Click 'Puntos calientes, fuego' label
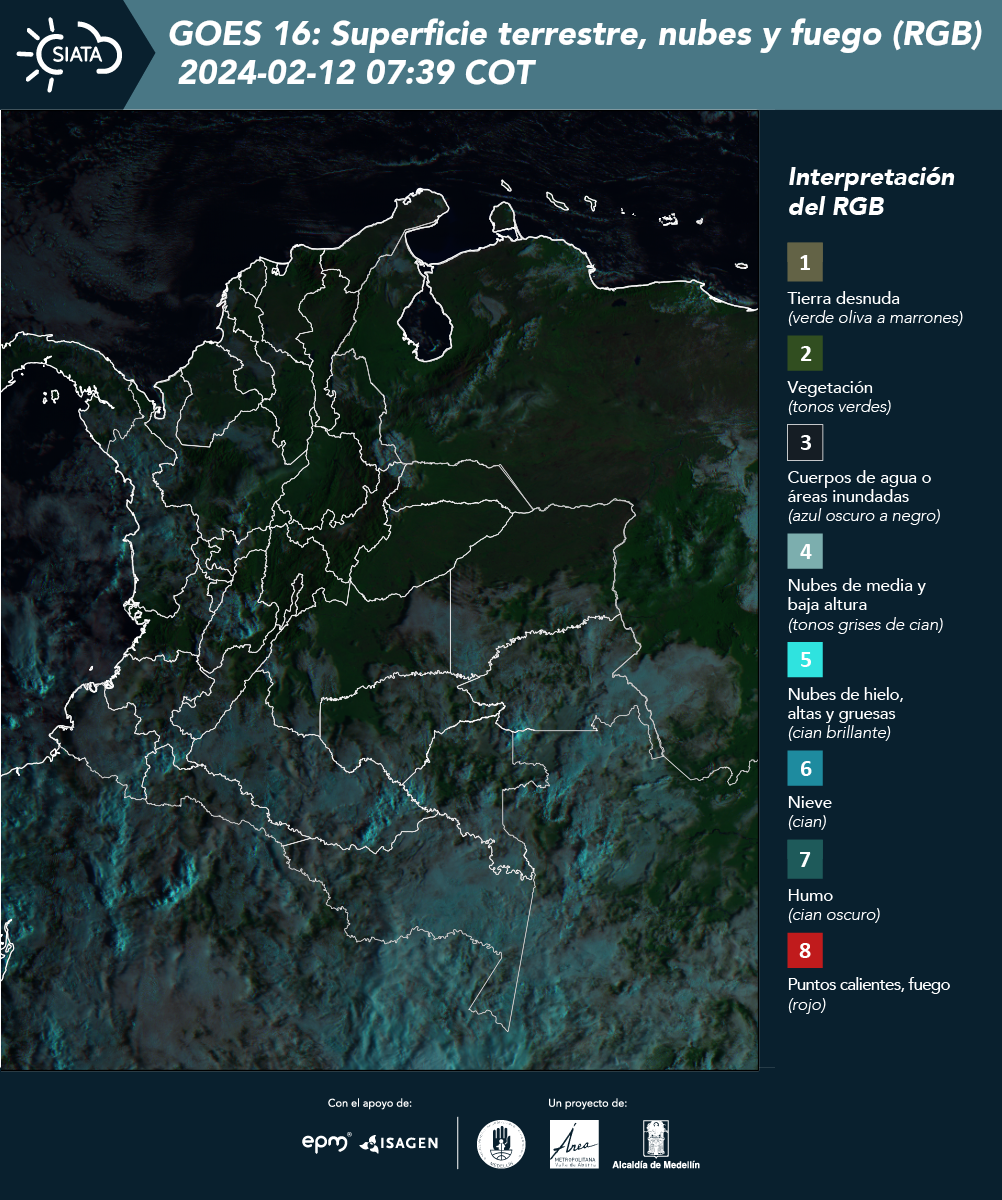1002x1200 pixels. coord(869,984)
